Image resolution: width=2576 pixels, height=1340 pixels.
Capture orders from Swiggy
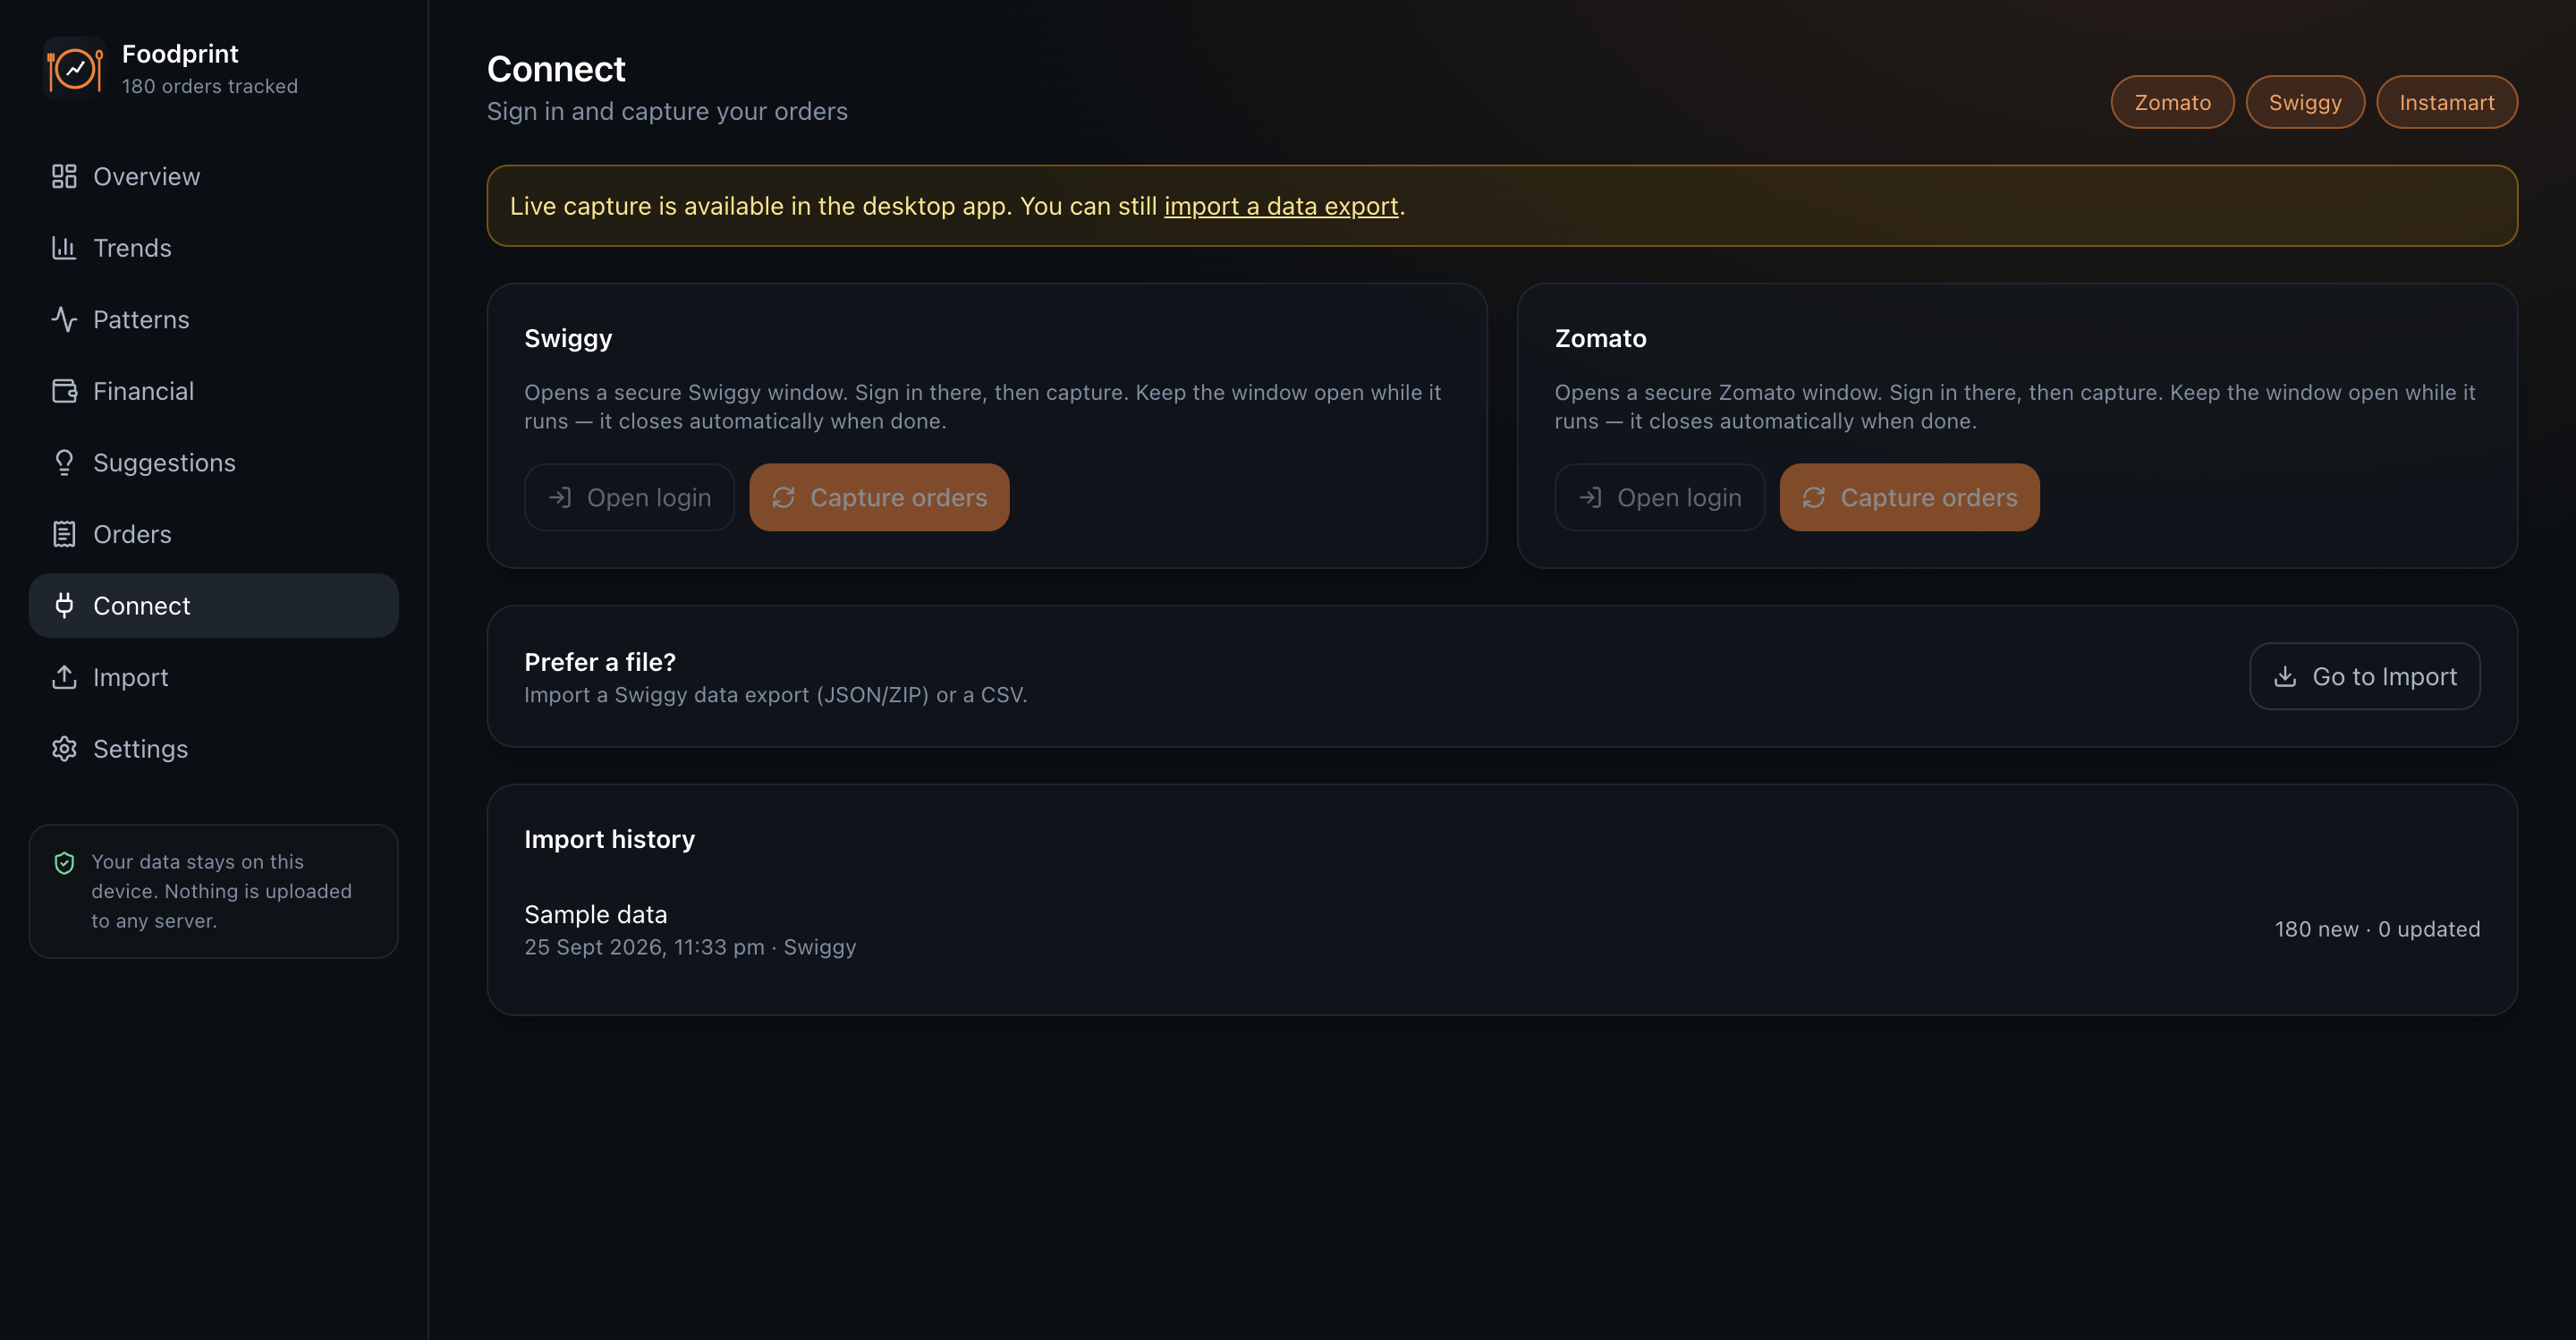click(x=879, y=497)
